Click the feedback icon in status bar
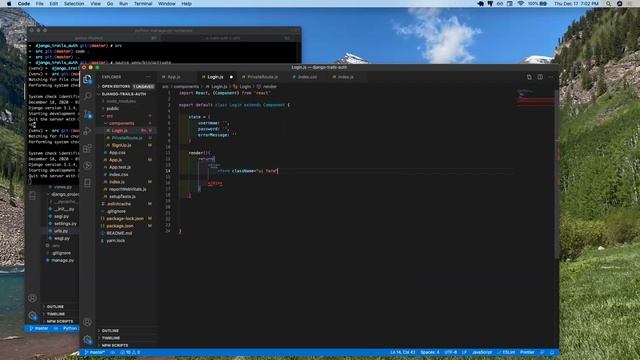This screenshot has width=640, height=360. pos(542,352)
